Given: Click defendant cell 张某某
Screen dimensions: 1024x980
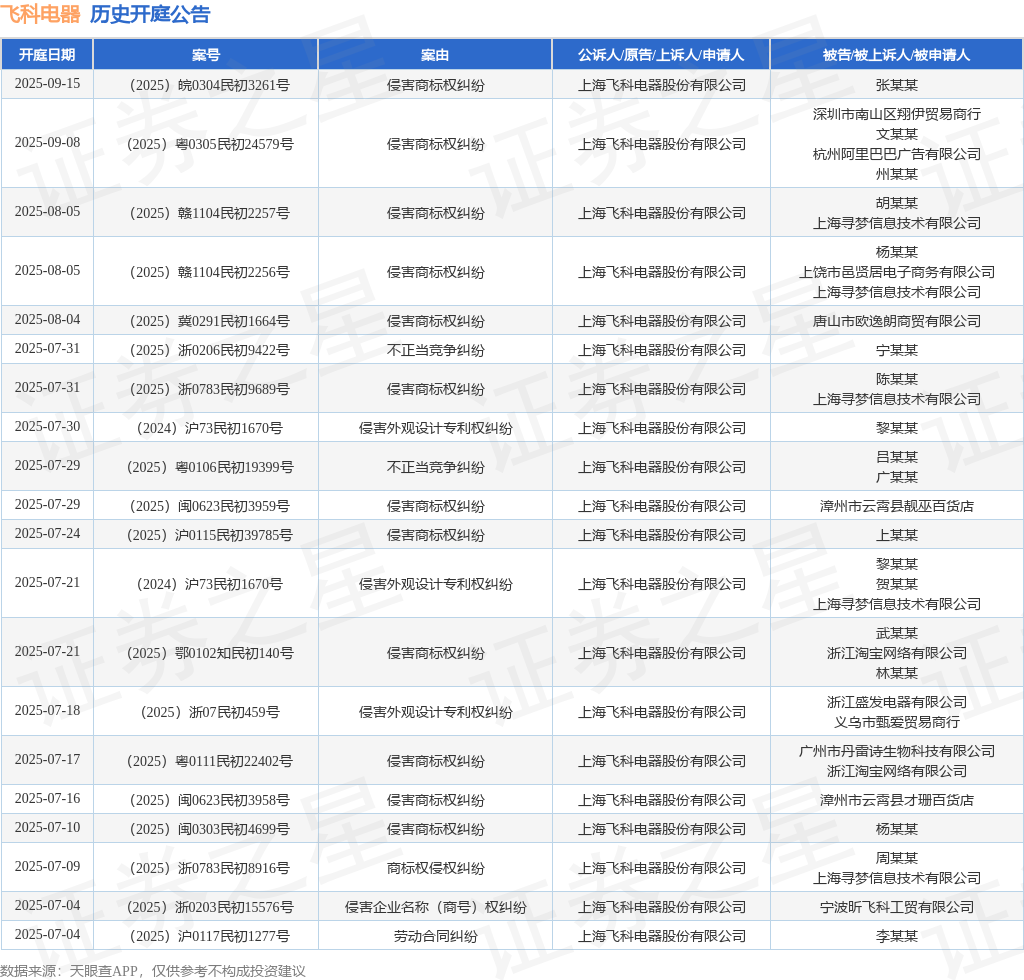Looking at the screenshot, I should (x=897, y=85).
